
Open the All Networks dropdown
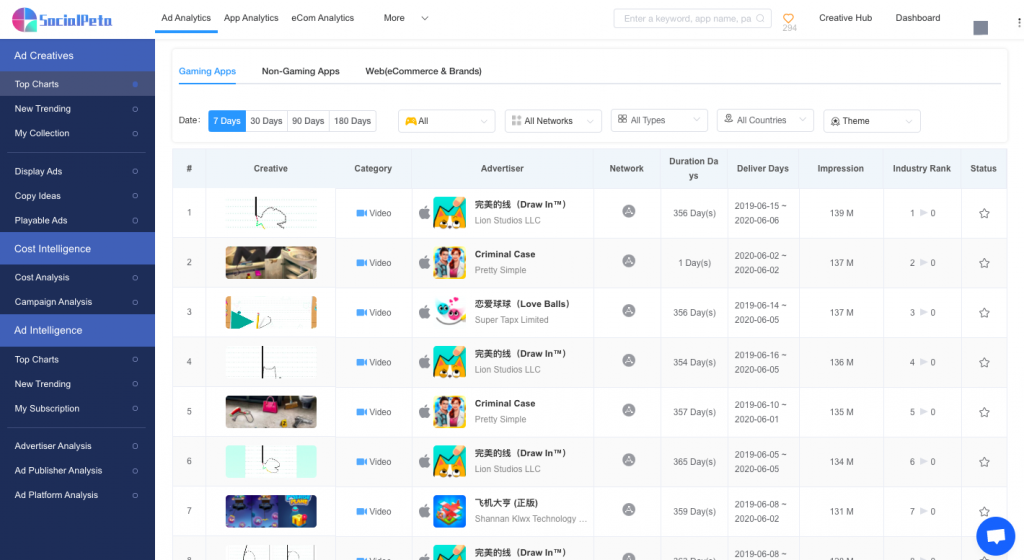point(553,121)
